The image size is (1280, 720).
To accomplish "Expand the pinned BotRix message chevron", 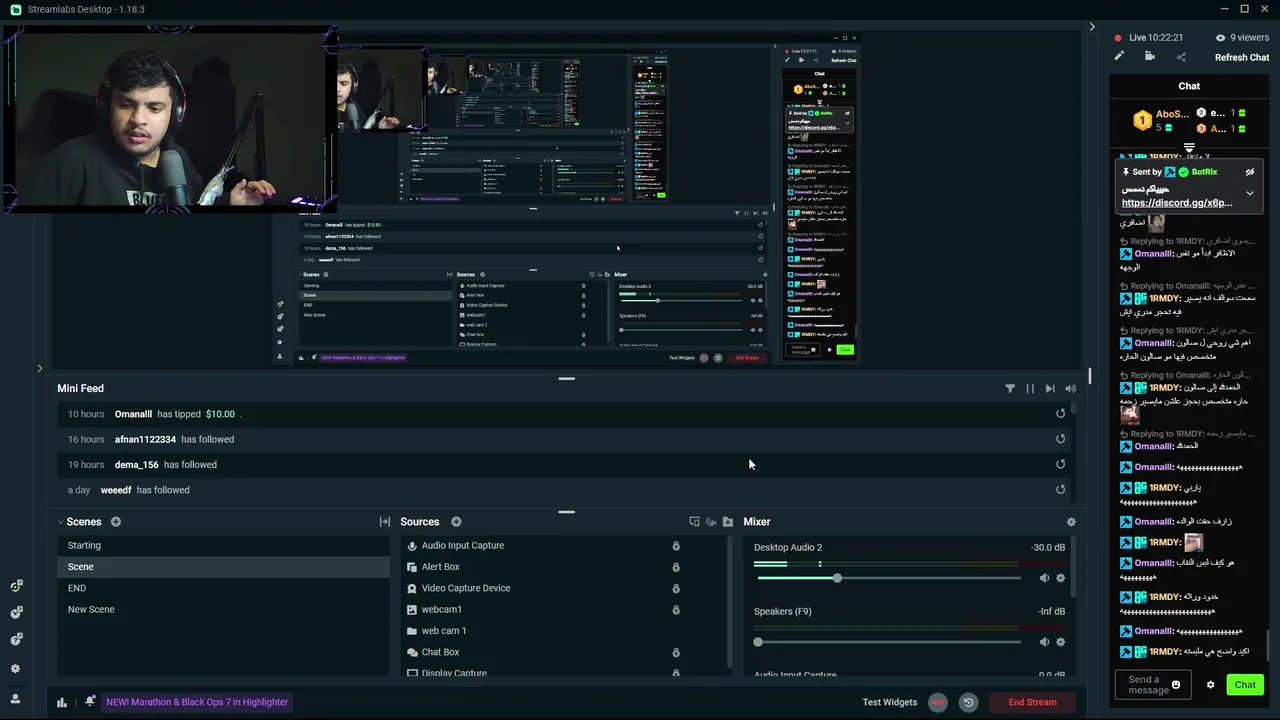I will pyautogui.click(x=1250, y=194).
